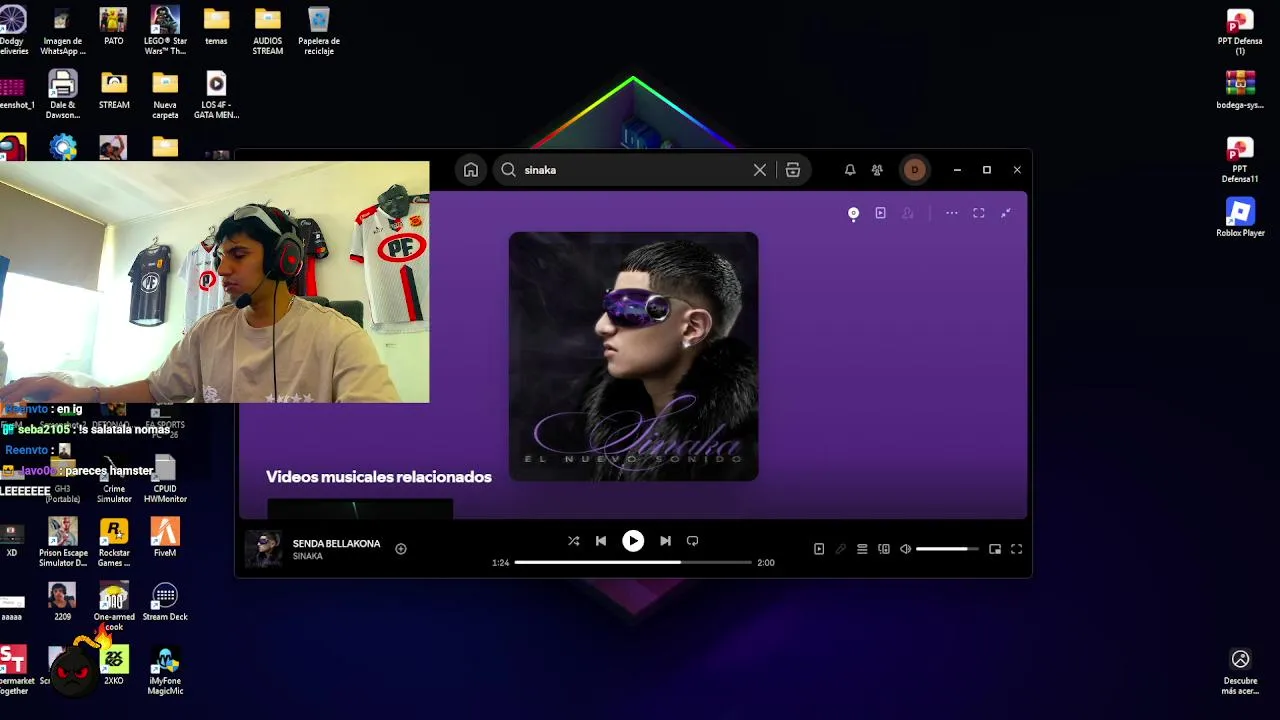Launch Roblox Player from the desktop
Image resolution: width=1280 pixels, height=720 pixels.
click(x=1240, y=217)
